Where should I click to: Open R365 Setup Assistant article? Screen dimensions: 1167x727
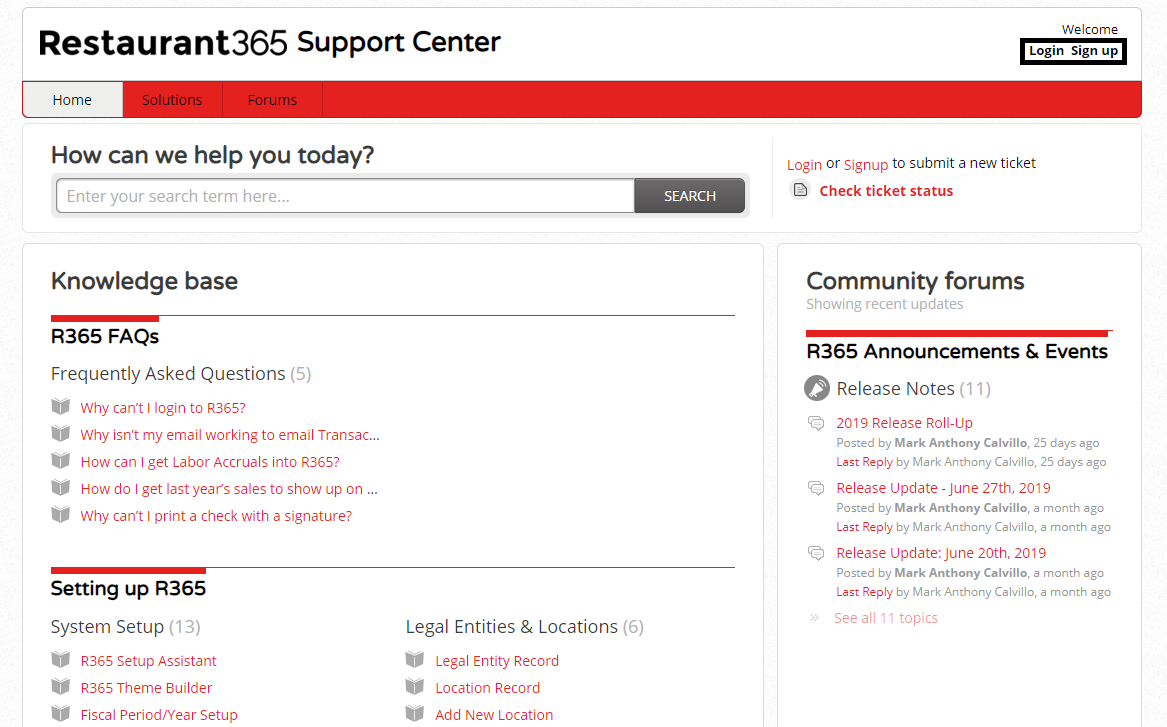(148, 661)
